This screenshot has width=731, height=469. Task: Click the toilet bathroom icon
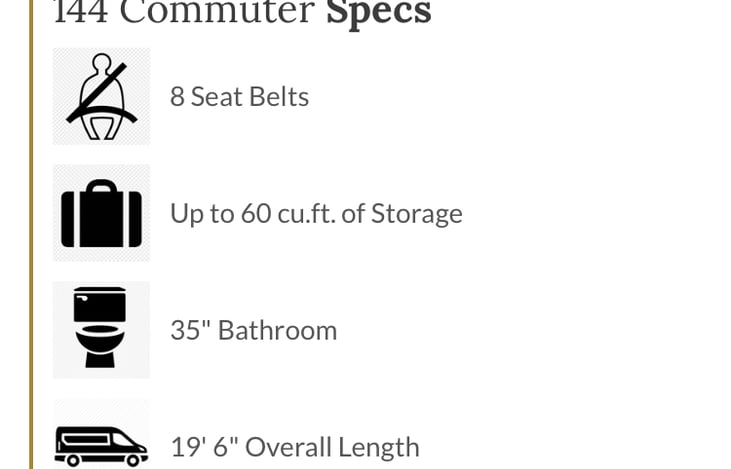click(x=101, y=330)
